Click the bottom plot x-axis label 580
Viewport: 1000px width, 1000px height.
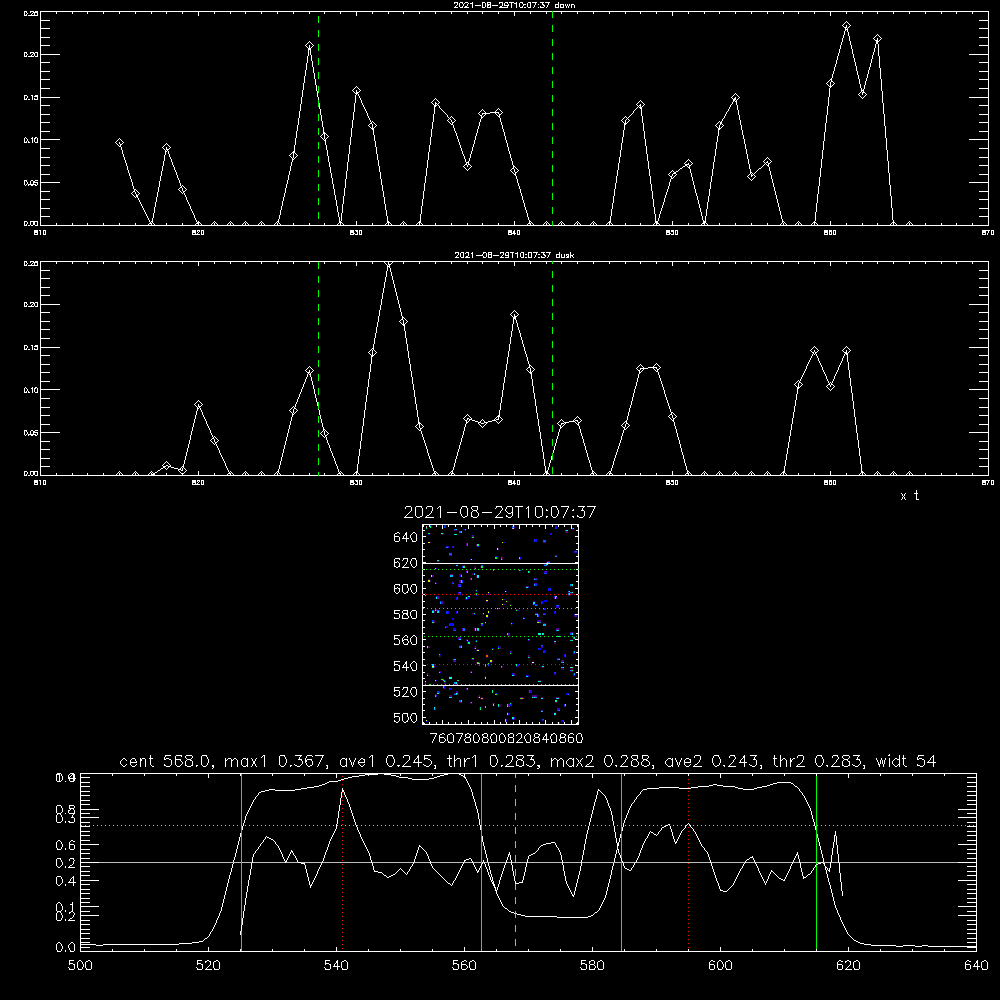click(592, 966)
